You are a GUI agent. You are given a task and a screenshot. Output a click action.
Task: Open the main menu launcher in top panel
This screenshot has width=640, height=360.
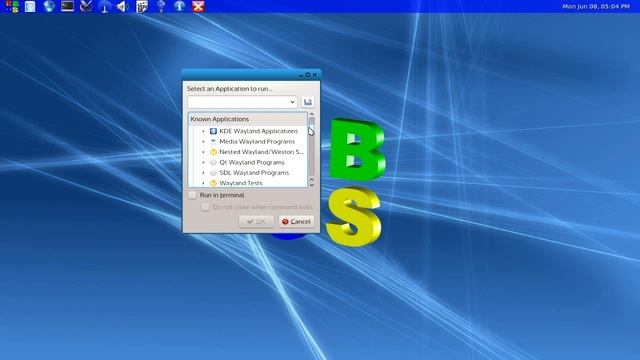12,6
